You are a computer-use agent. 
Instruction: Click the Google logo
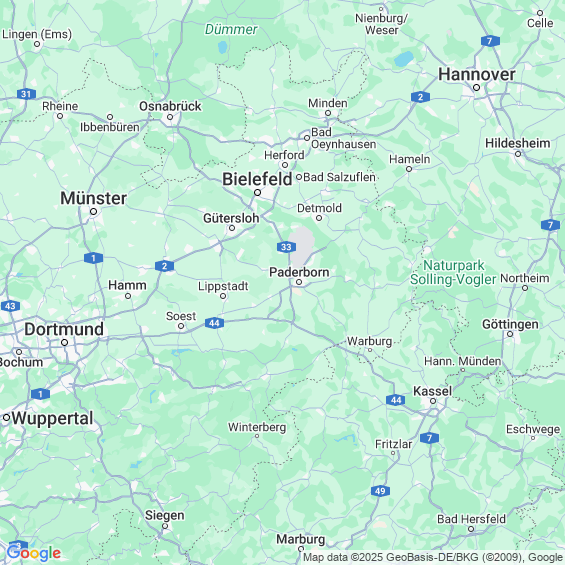[x=34, y=553]
